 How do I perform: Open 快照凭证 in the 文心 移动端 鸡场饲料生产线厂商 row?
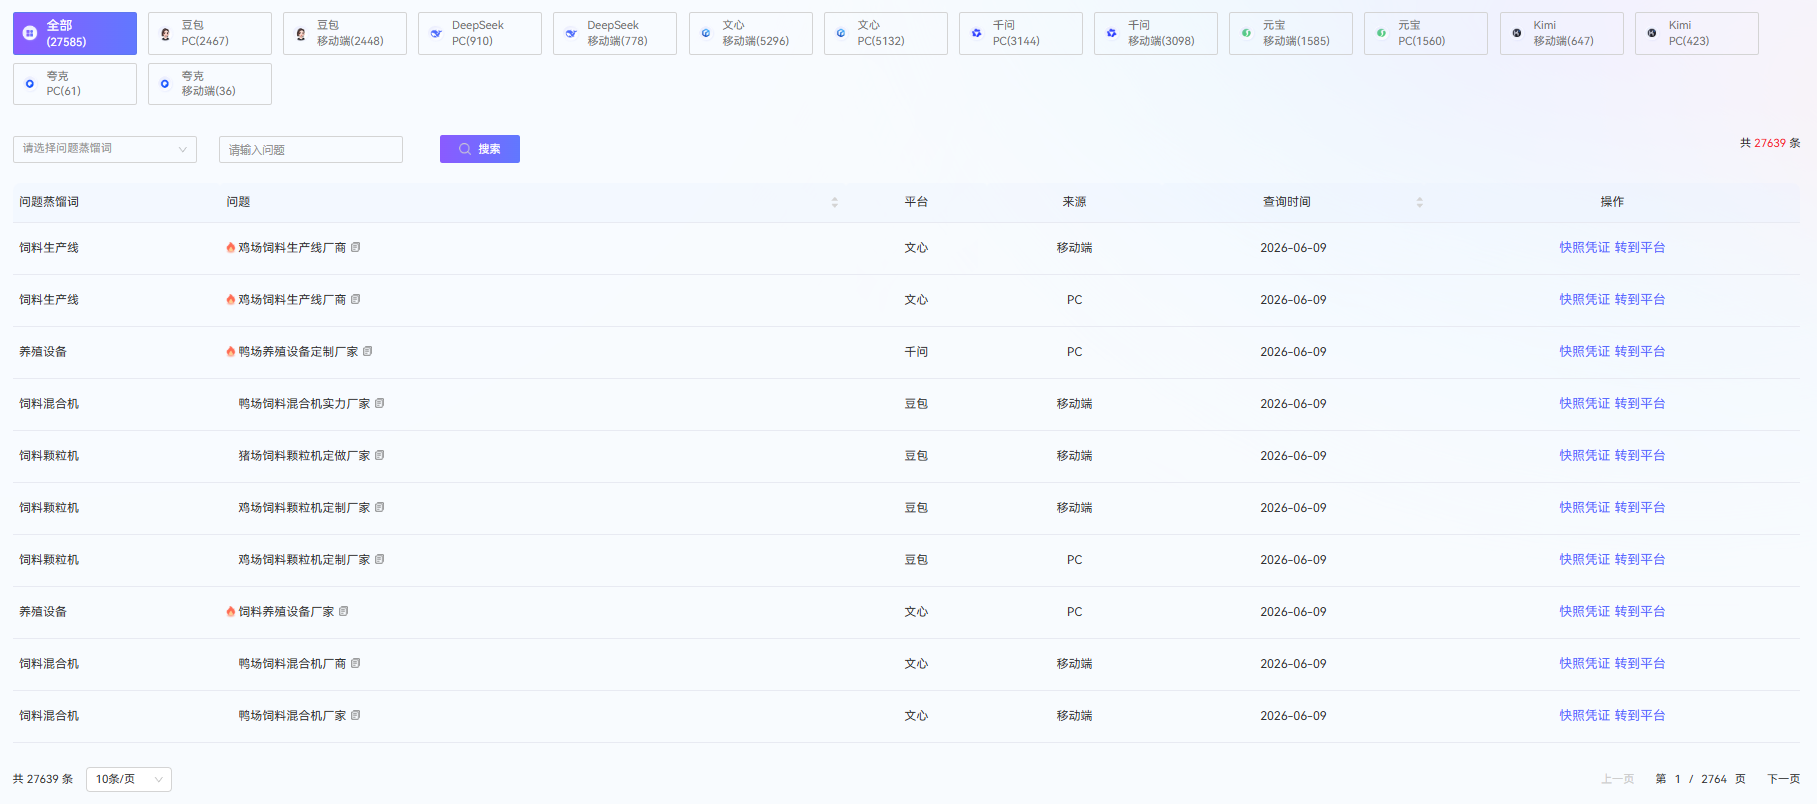click(1584, 247)
